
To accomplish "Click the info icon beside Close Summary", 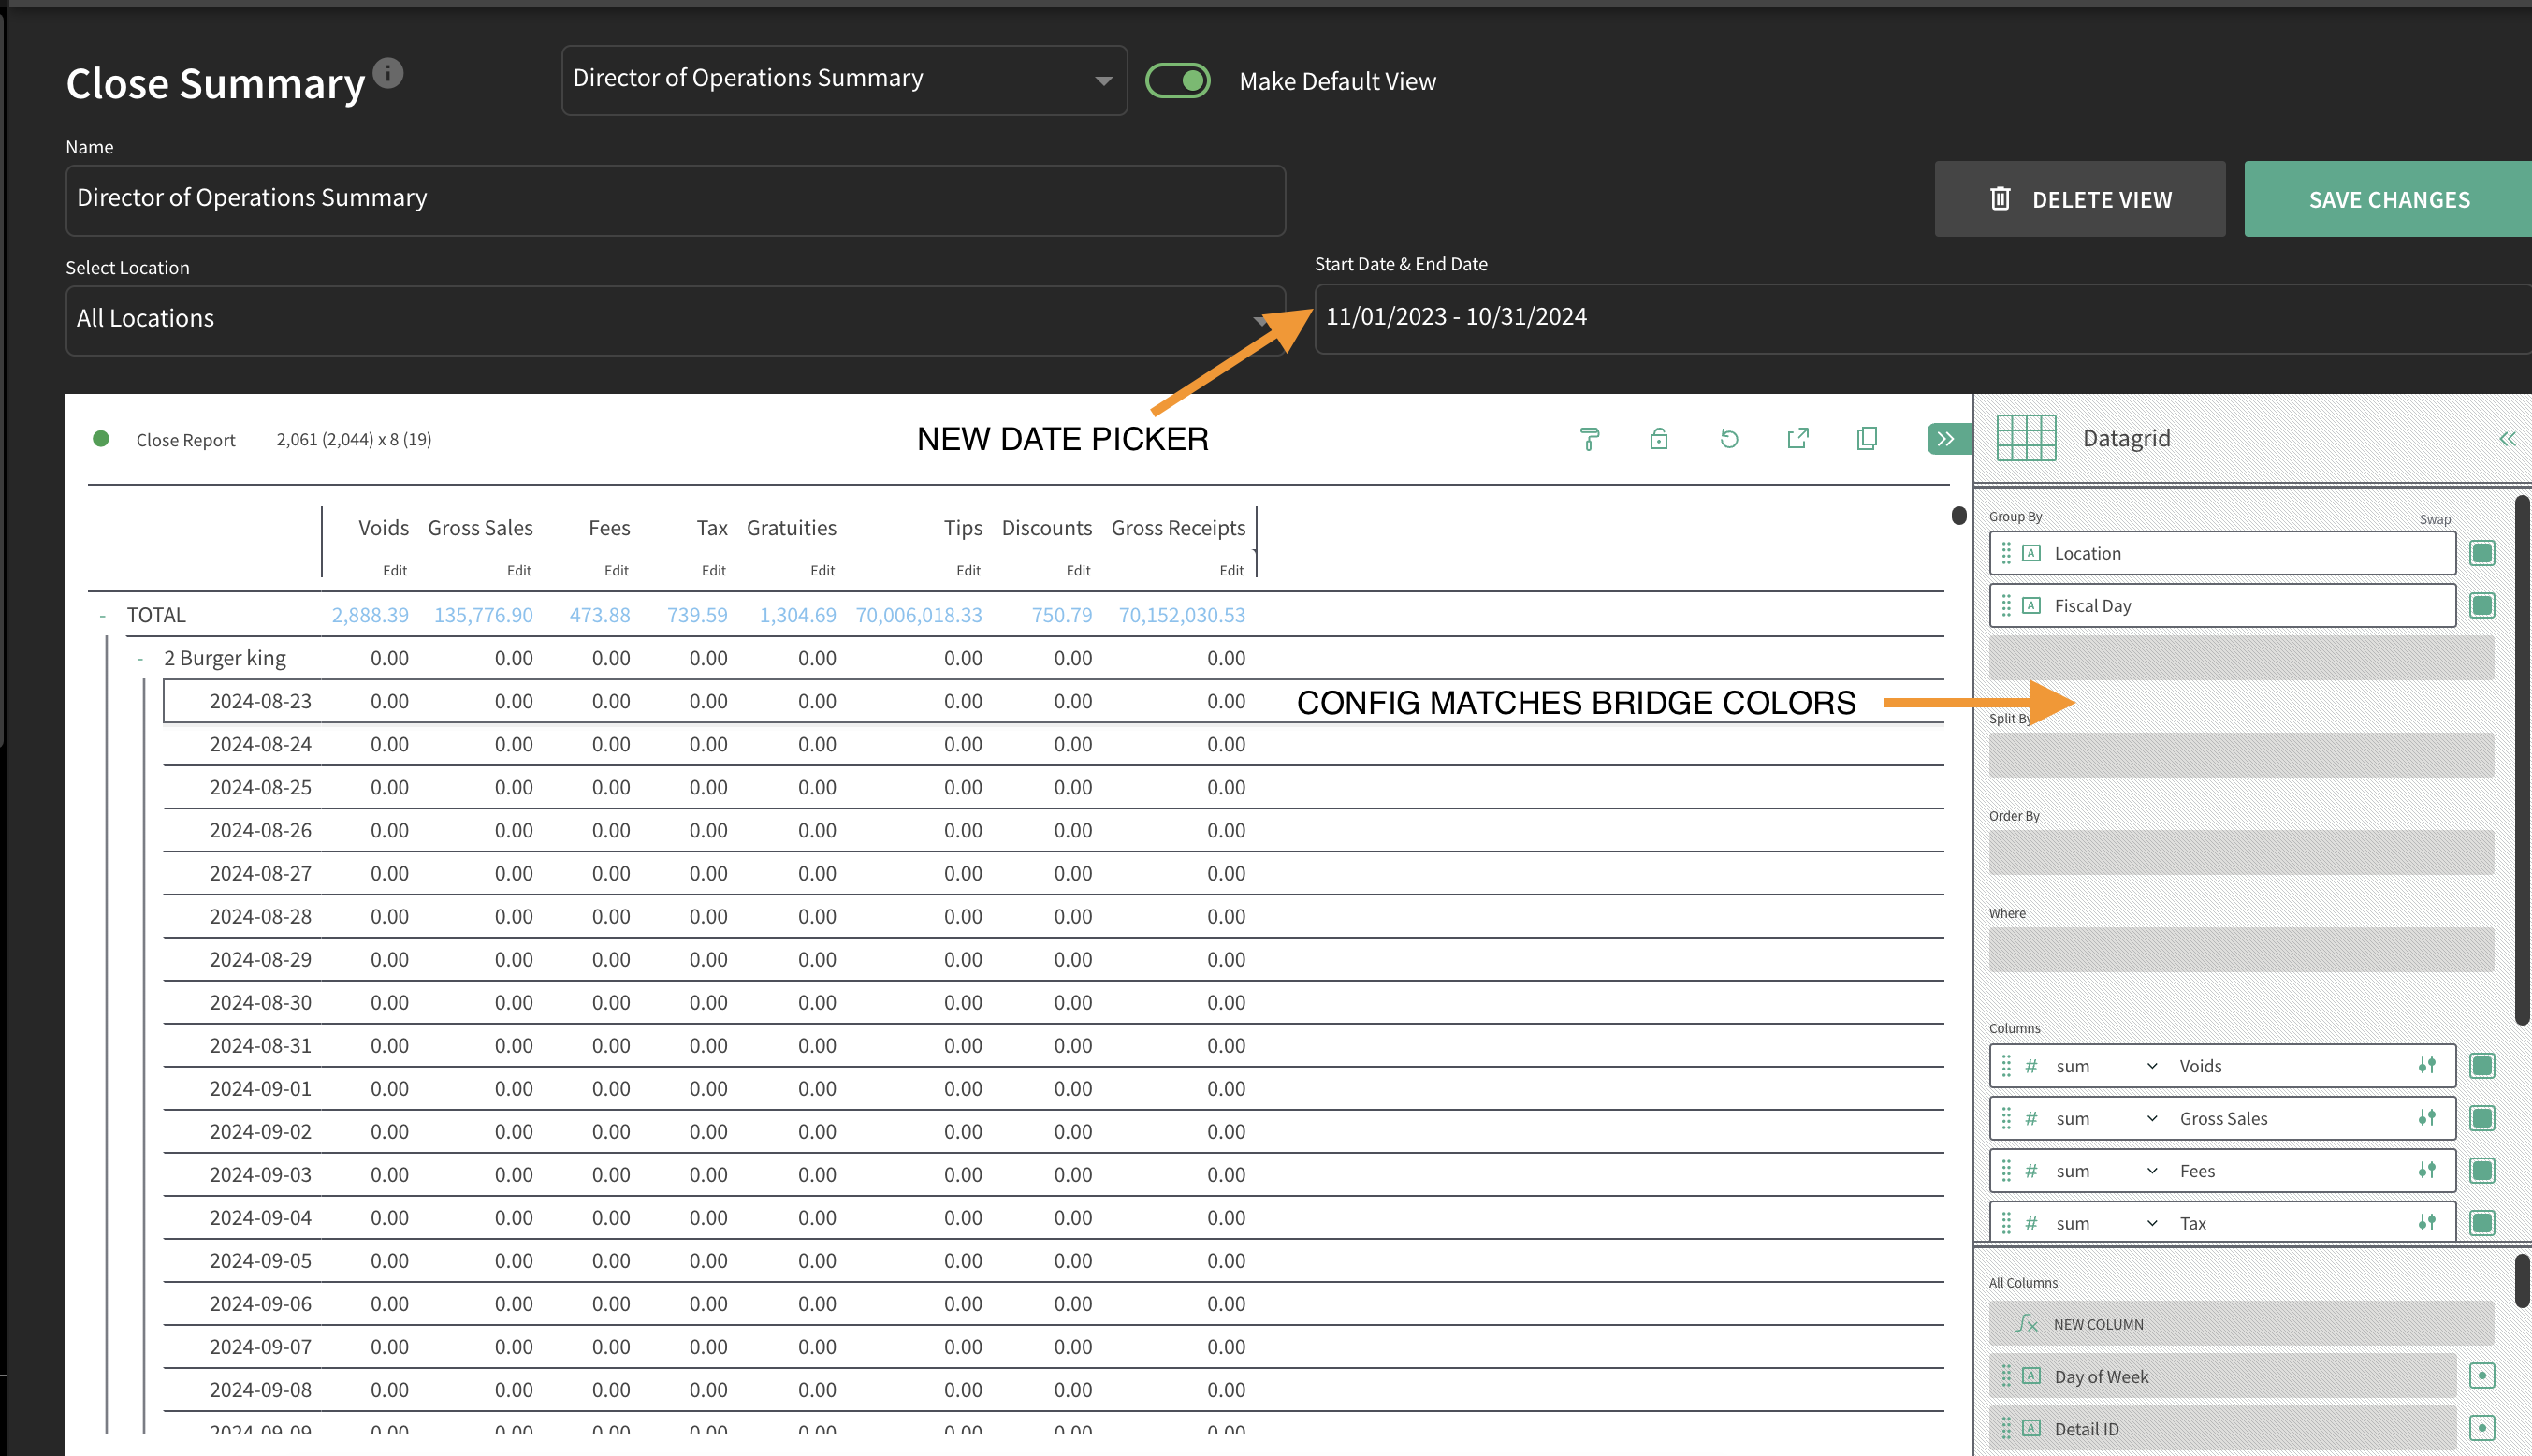I will tap(388, 73).
